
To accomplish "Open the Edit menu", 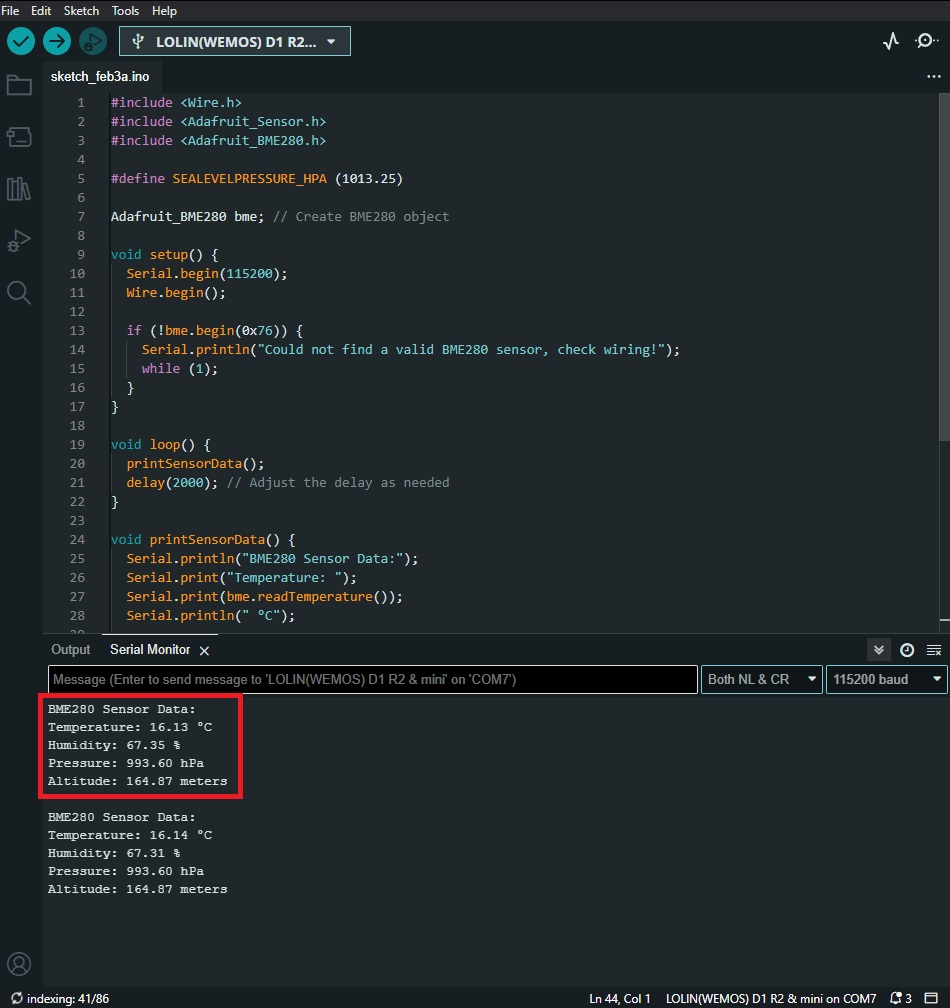I will (x=41, y=10).
